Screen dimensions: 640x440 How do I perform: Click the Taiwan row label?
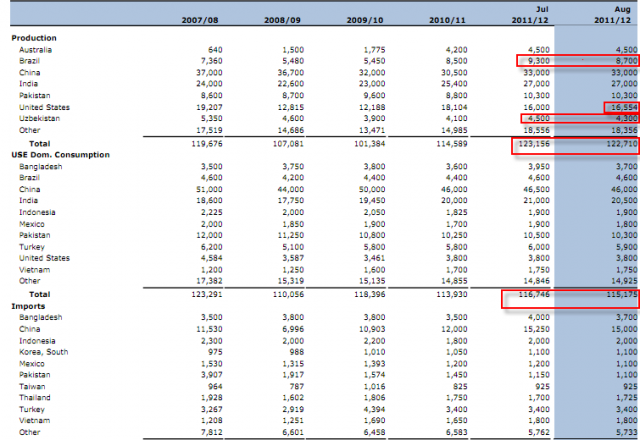pos(32,387)
